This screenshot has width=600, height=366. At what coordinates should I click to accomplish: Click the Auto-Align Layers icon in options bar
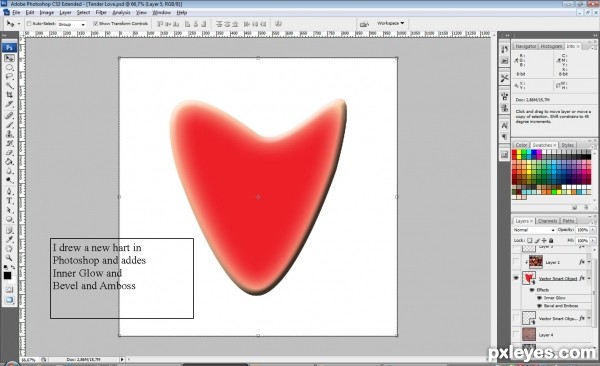coord(279,24)
